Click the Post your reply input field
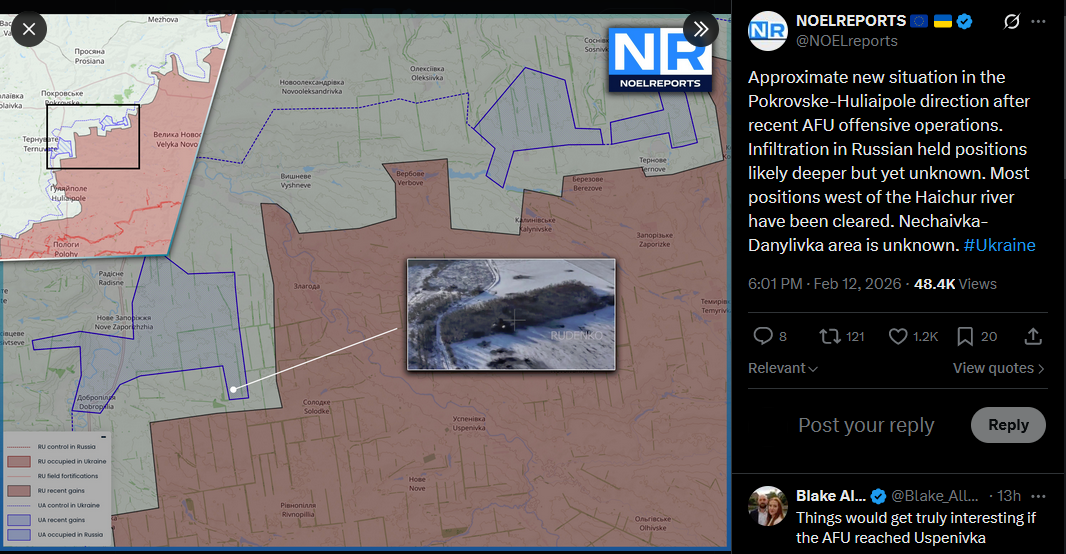The width and height of the screenshot is (1066, 554). coord(866,426)
